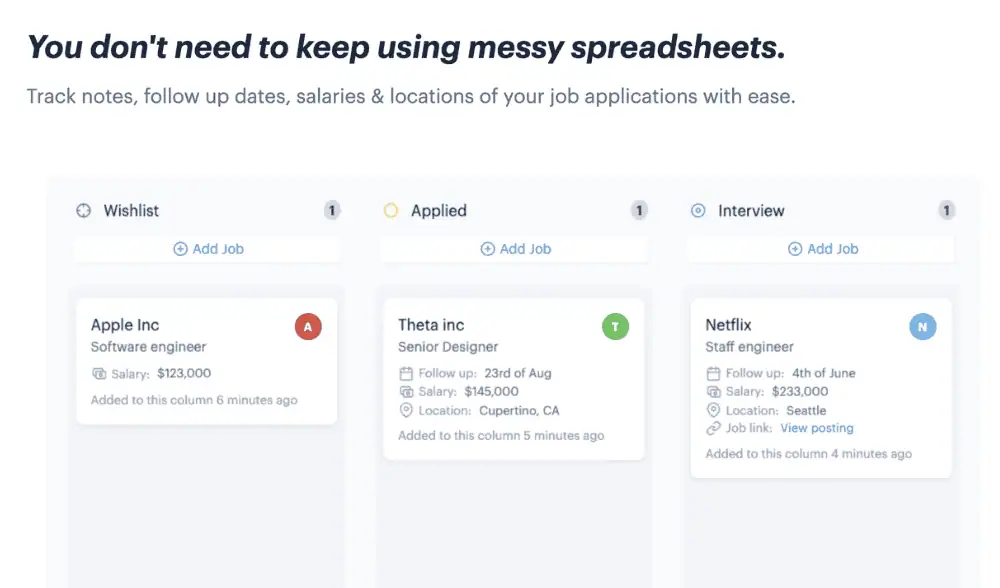Click the Interview job count badge
The image size is (1000, 588).
click(x=946, y=211)
